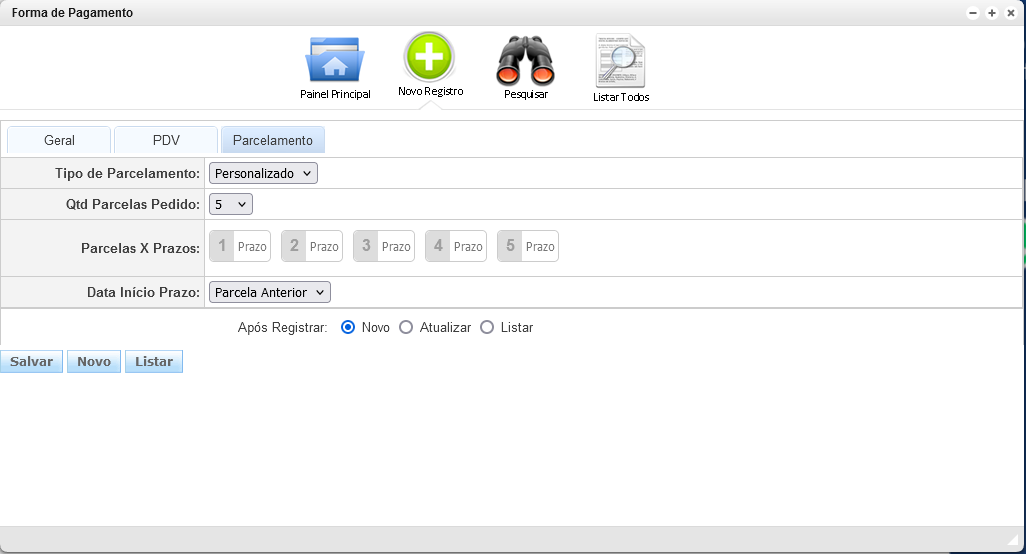
Task: Click the Prazo field for parcela 5
Action: [x=540, y=246]
